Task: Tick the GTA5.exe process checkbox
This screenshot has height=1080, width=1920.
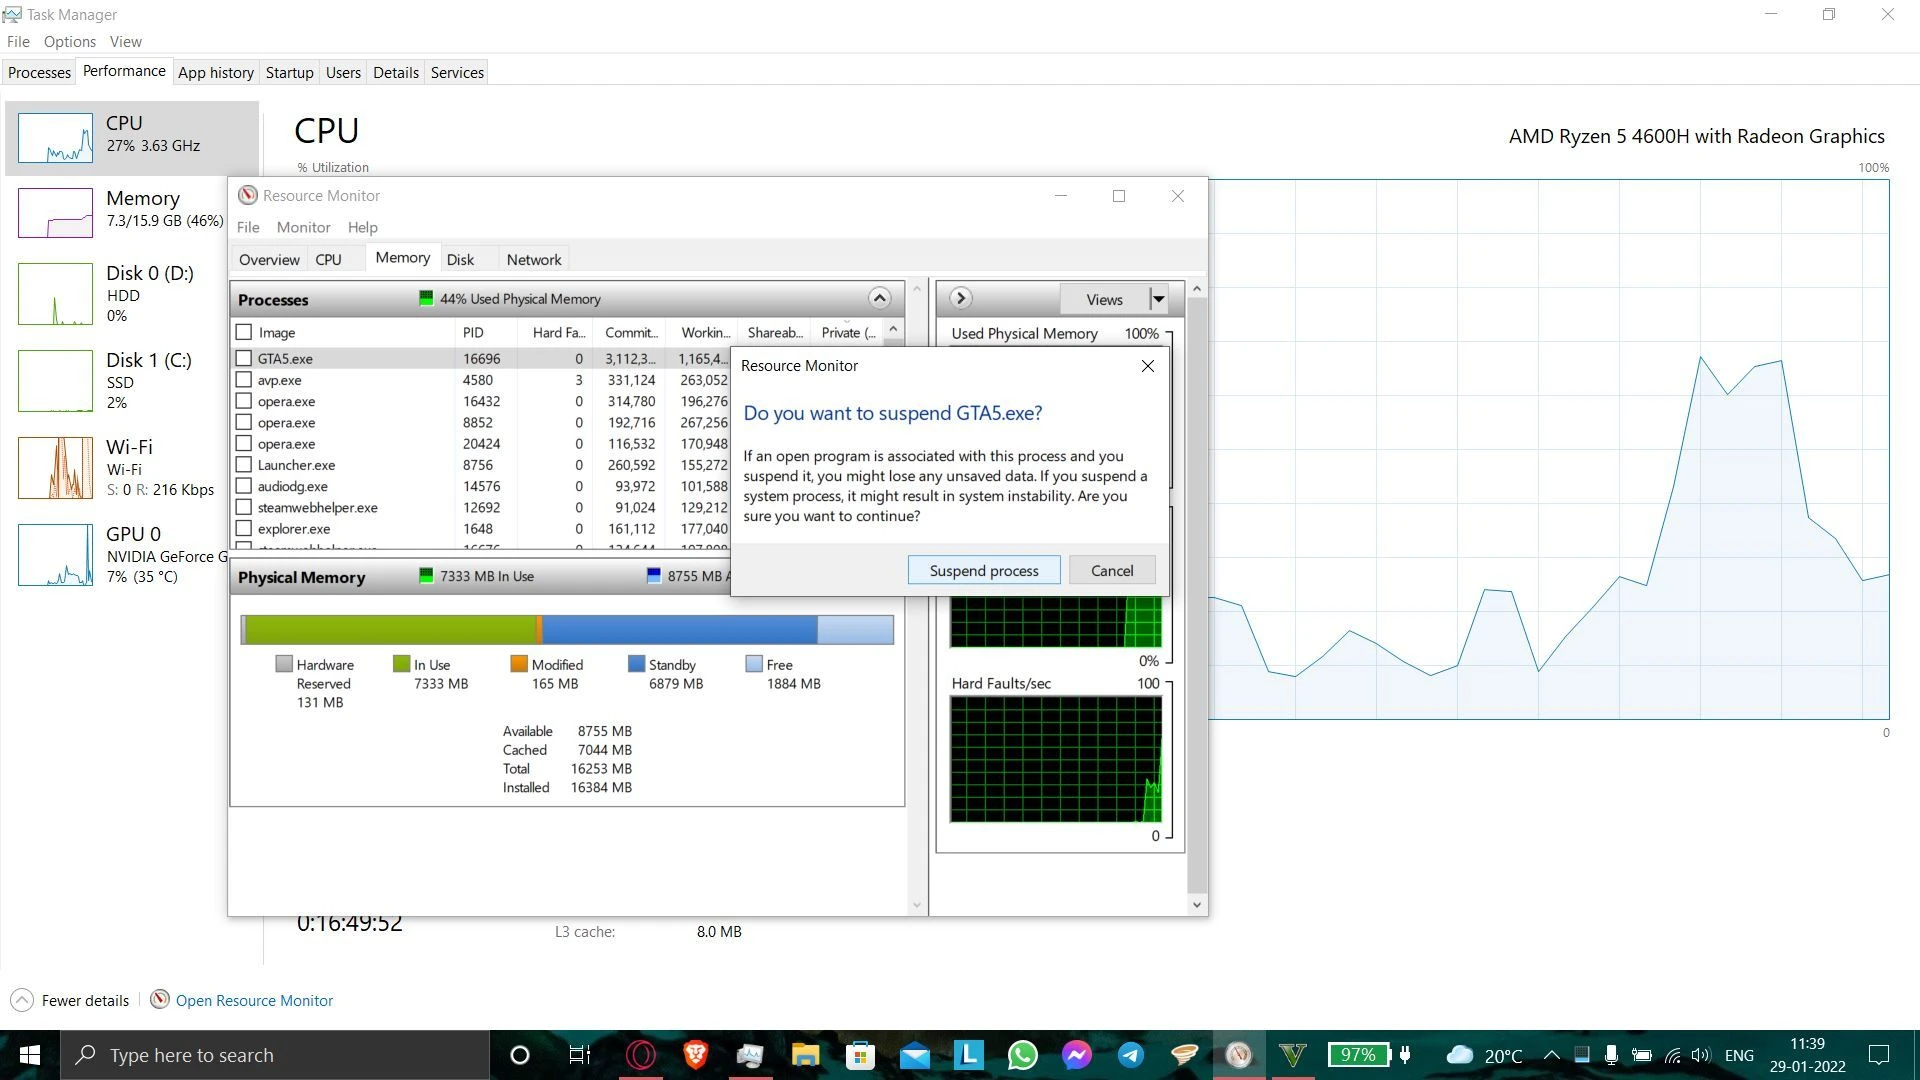Action: coord(244,358)
